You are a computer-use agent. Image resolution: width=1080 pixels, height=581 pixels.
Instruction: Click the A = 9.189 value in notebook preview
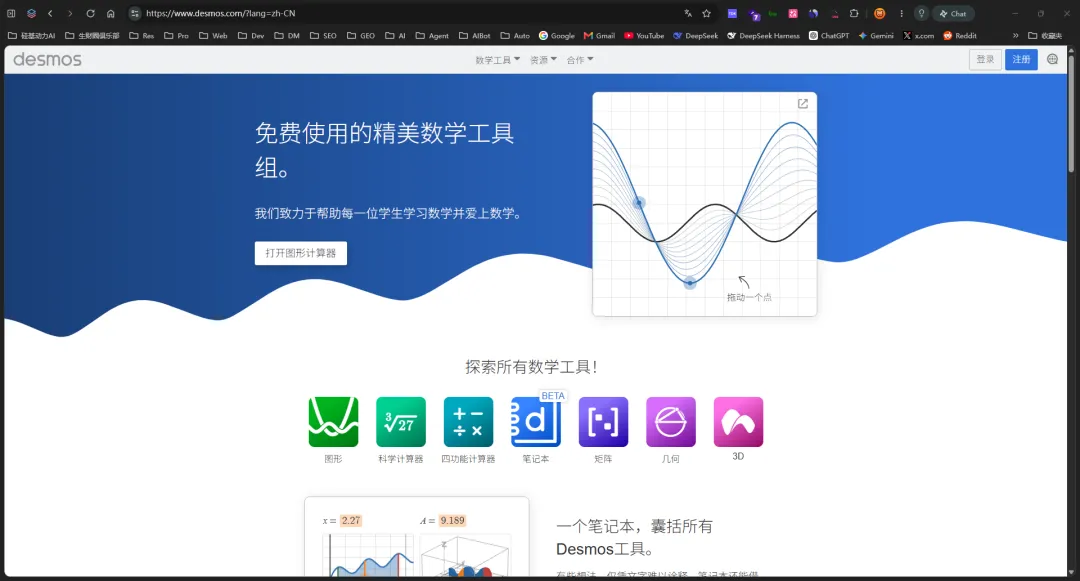pos(453,520)
